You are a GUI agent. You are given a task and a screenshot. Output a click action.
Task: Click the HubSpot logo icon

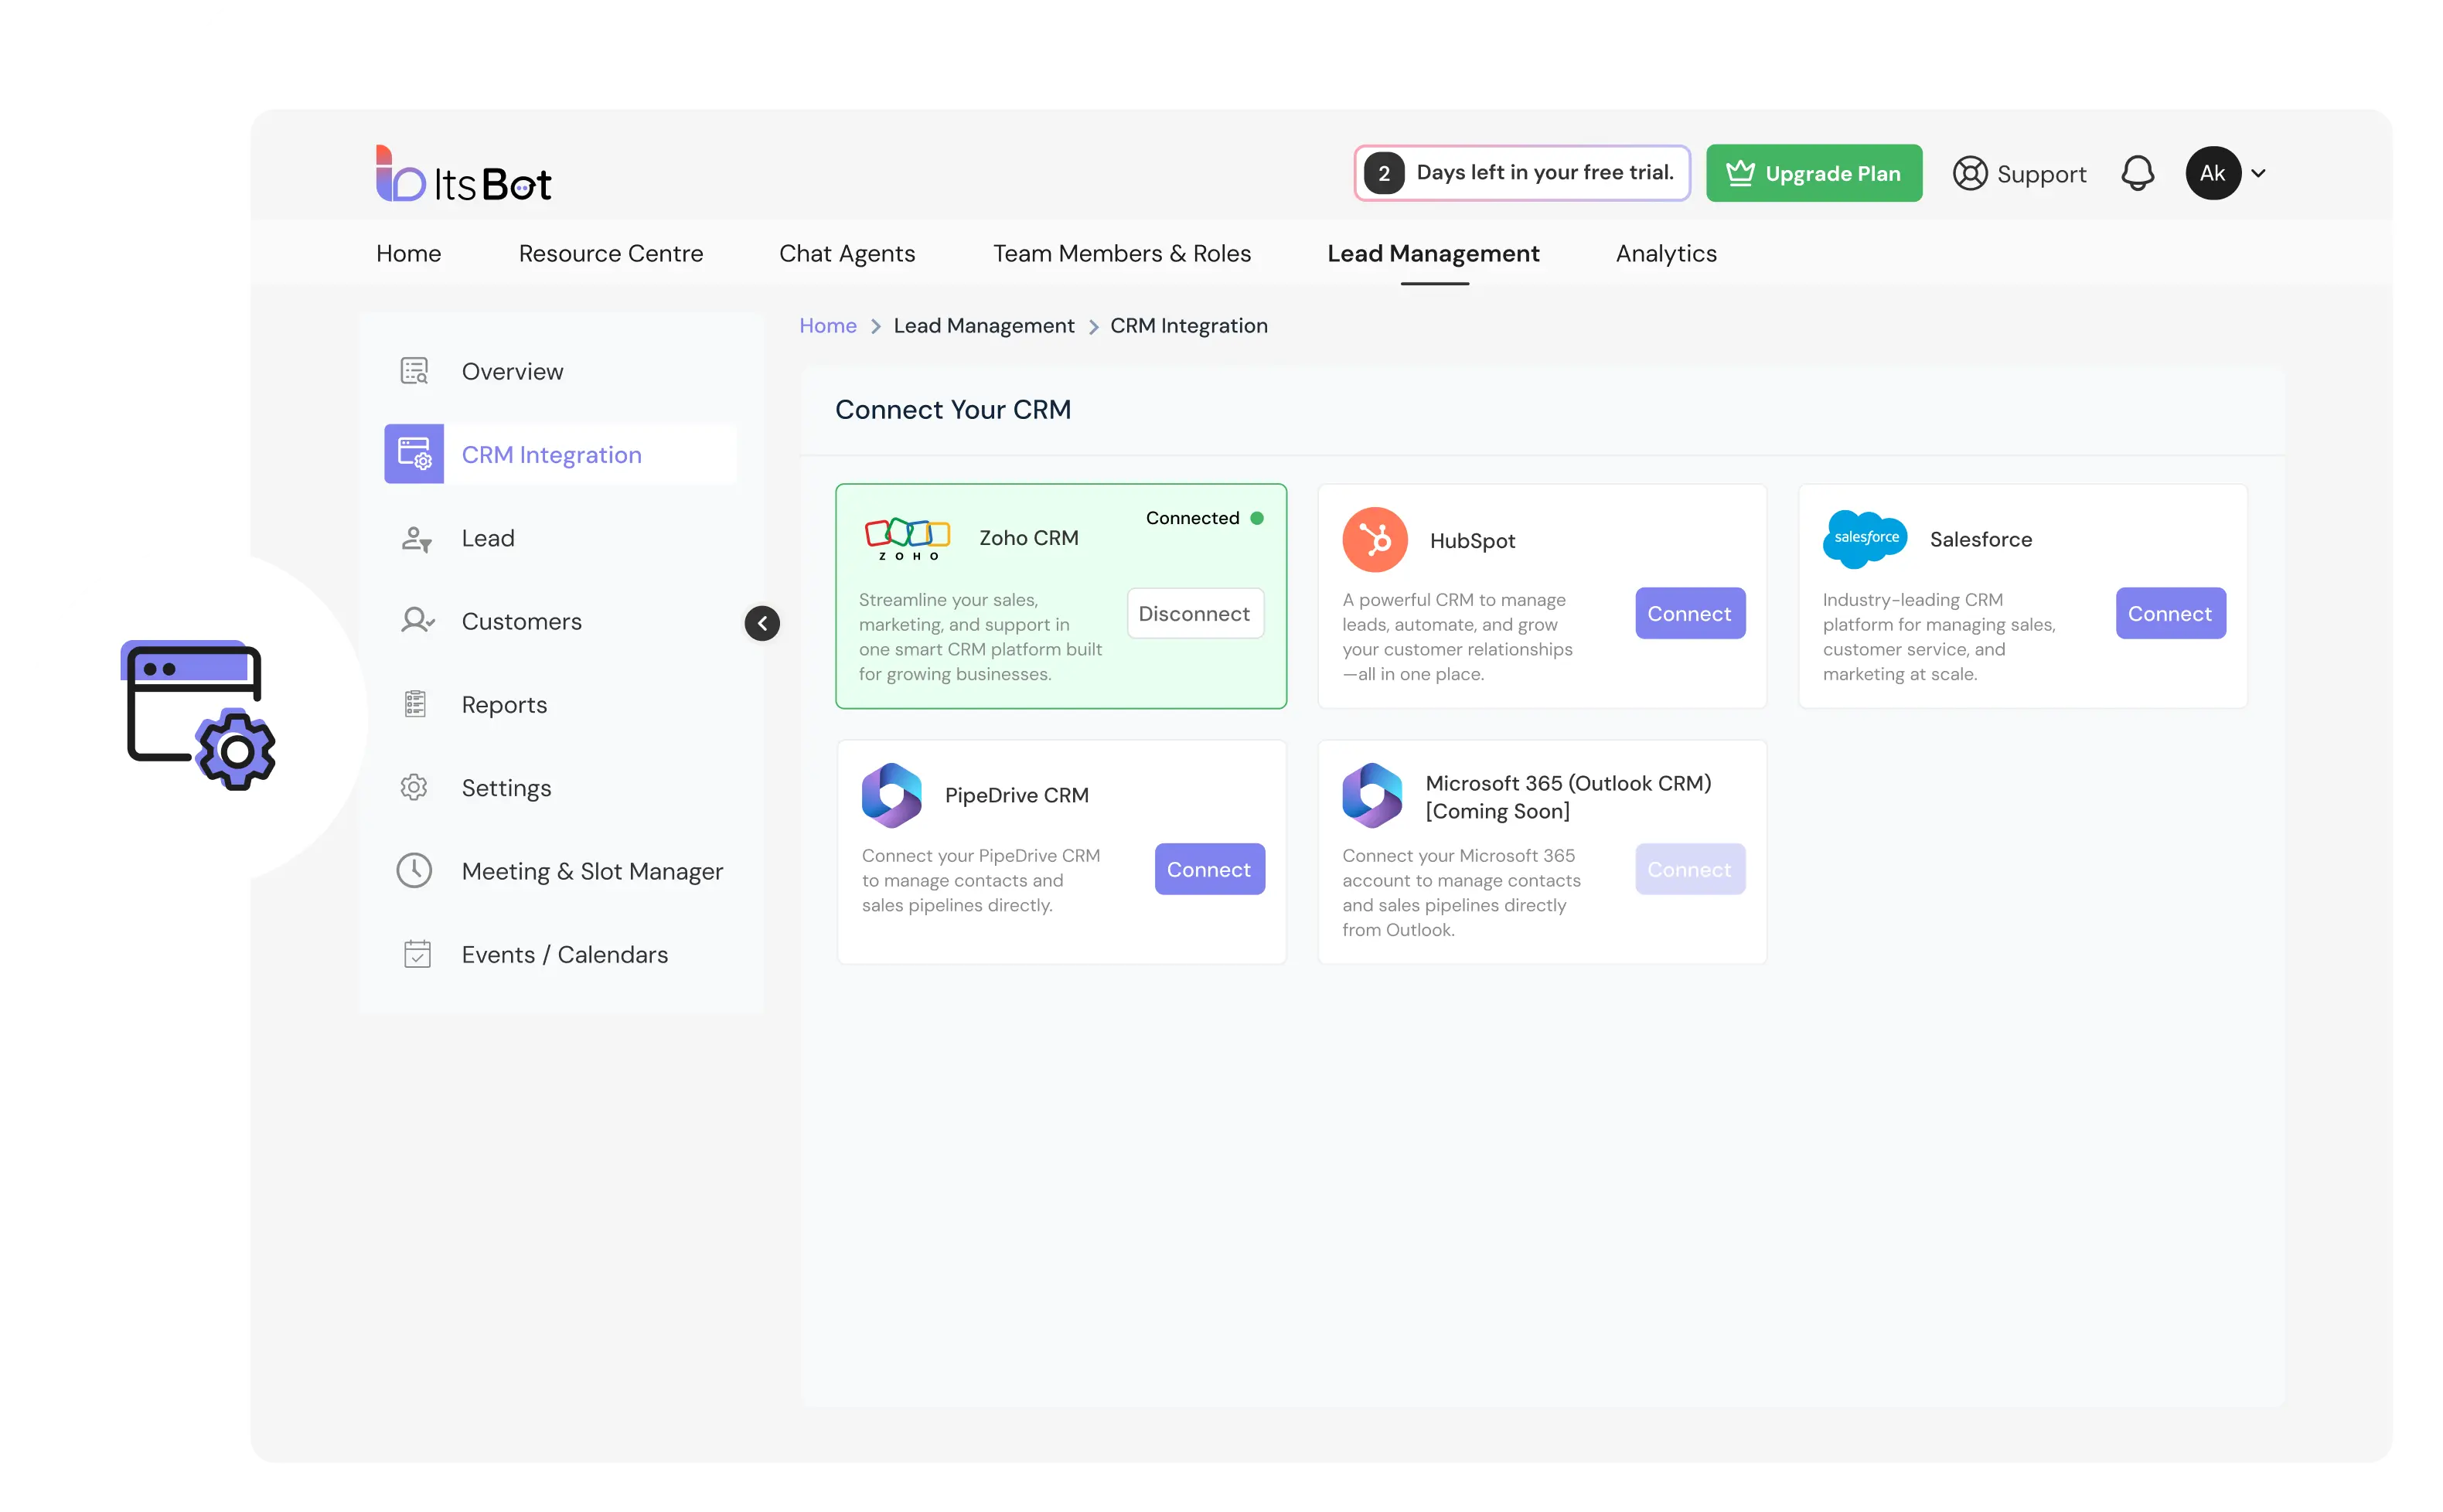[x=1374, y=540]
